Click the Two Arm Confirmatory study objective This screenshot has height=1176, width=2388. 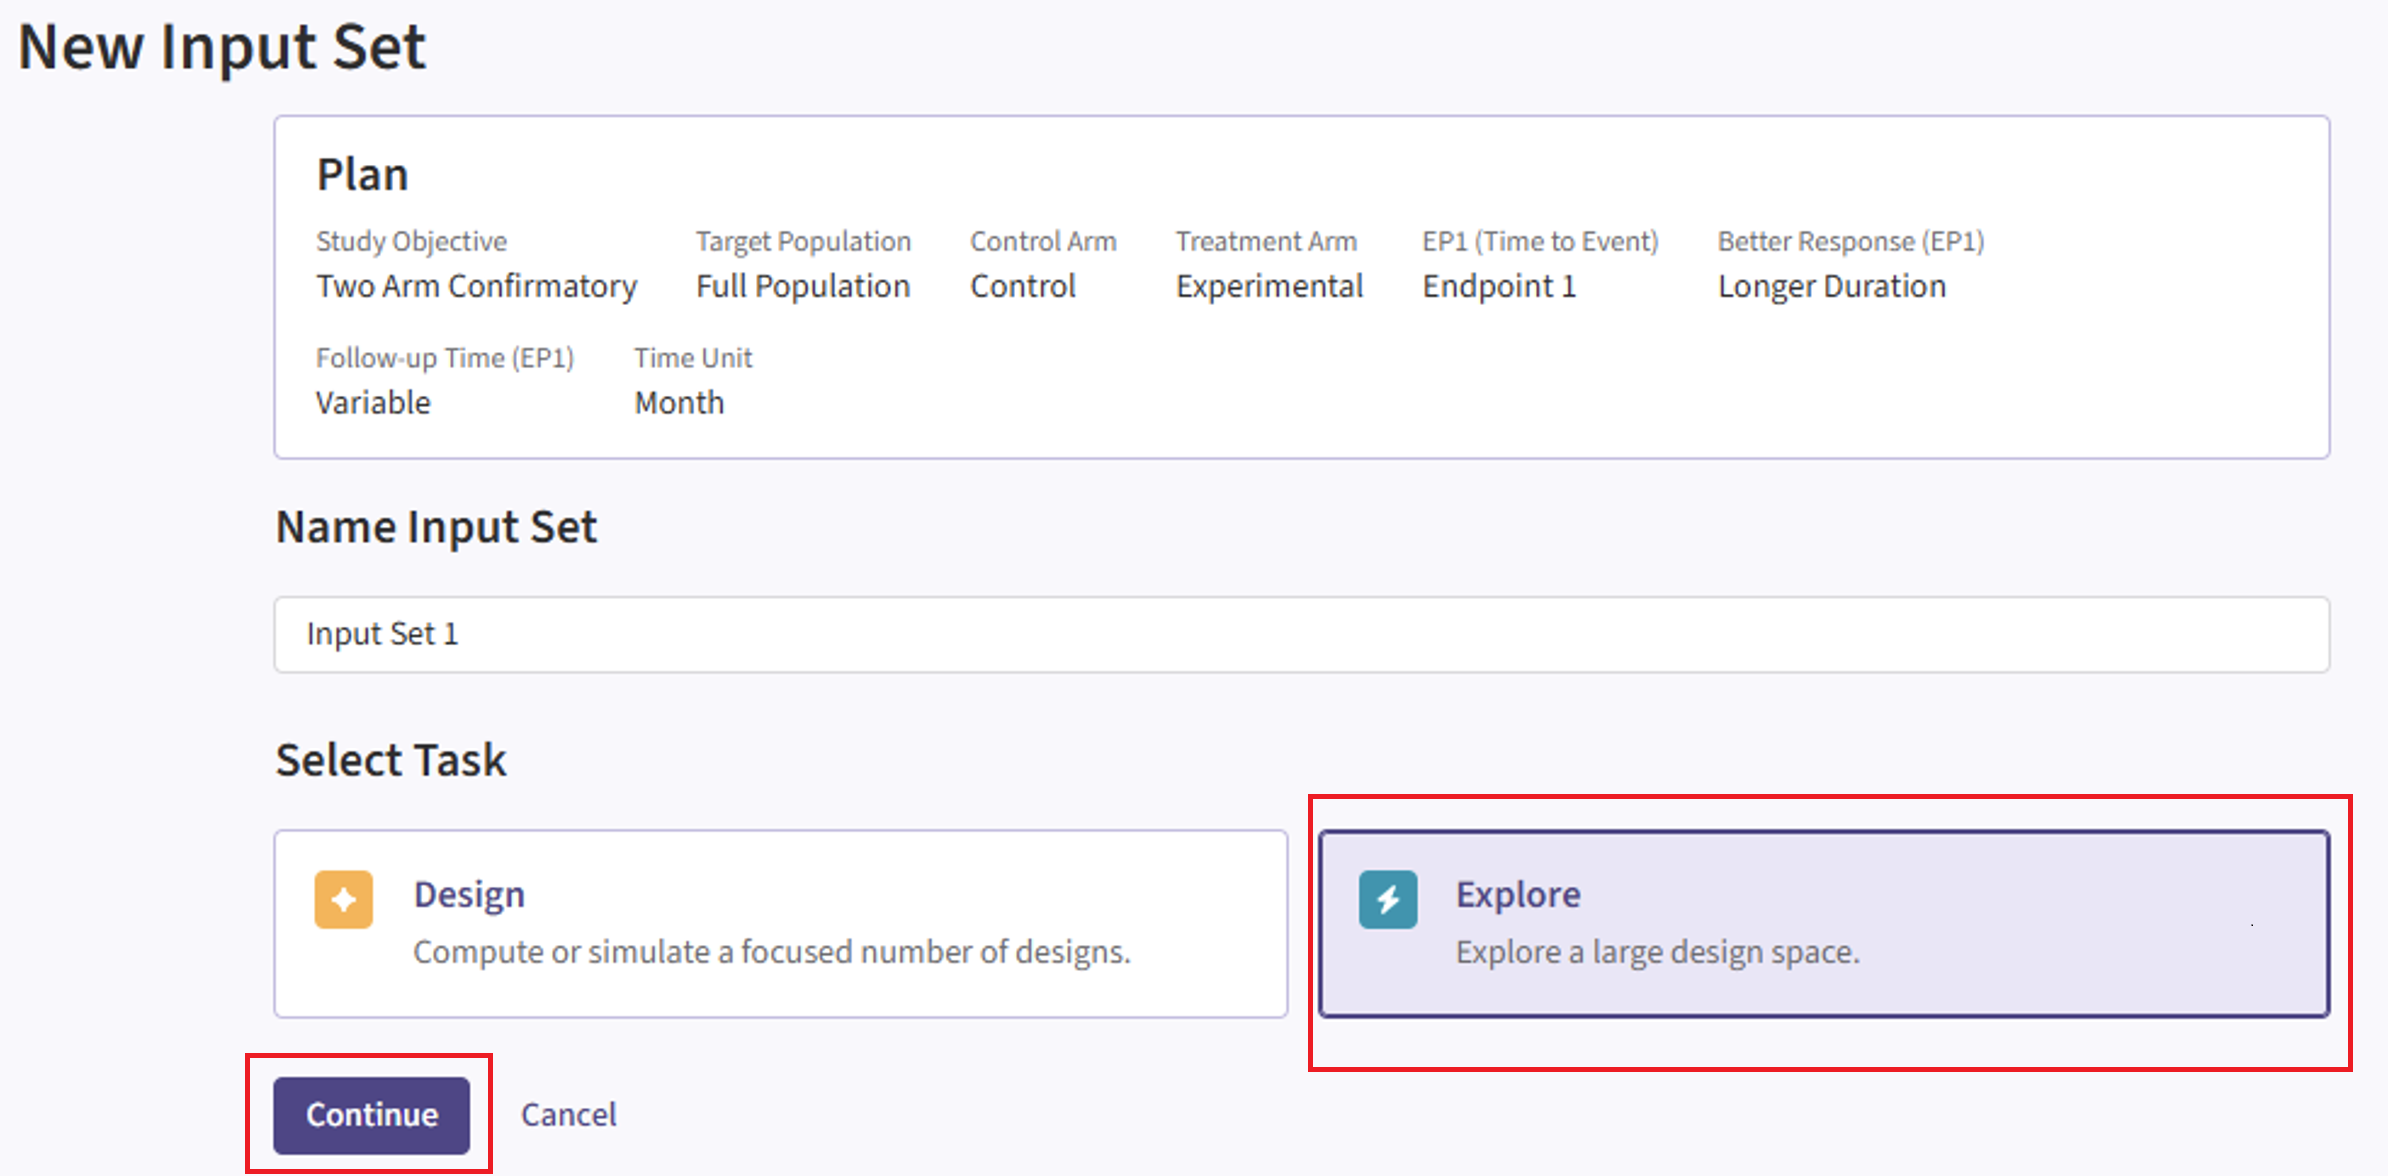point(476,286)
